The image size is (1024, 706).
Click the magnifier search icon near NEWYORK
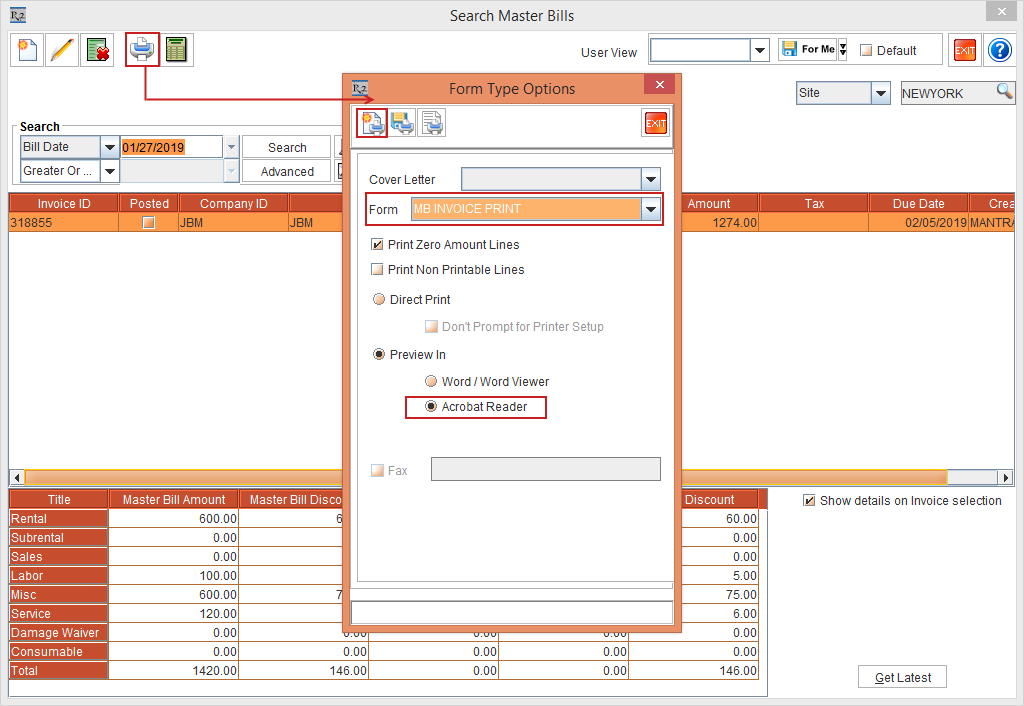coord(1005,92)
